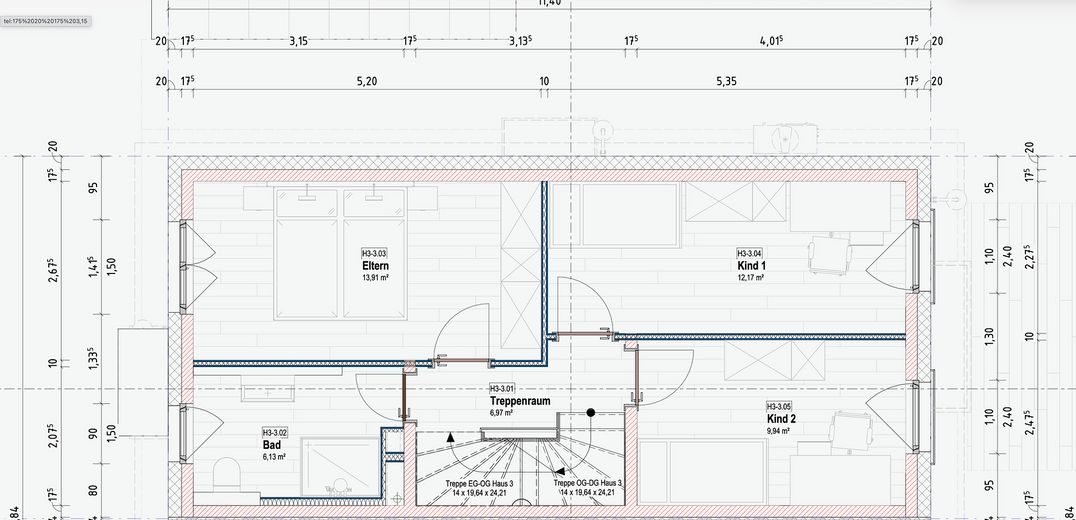The height and width of the screenshot is (520, 1076).
Task: Click the Eltern bedroom door swing
Action: (x=462, y=333)
